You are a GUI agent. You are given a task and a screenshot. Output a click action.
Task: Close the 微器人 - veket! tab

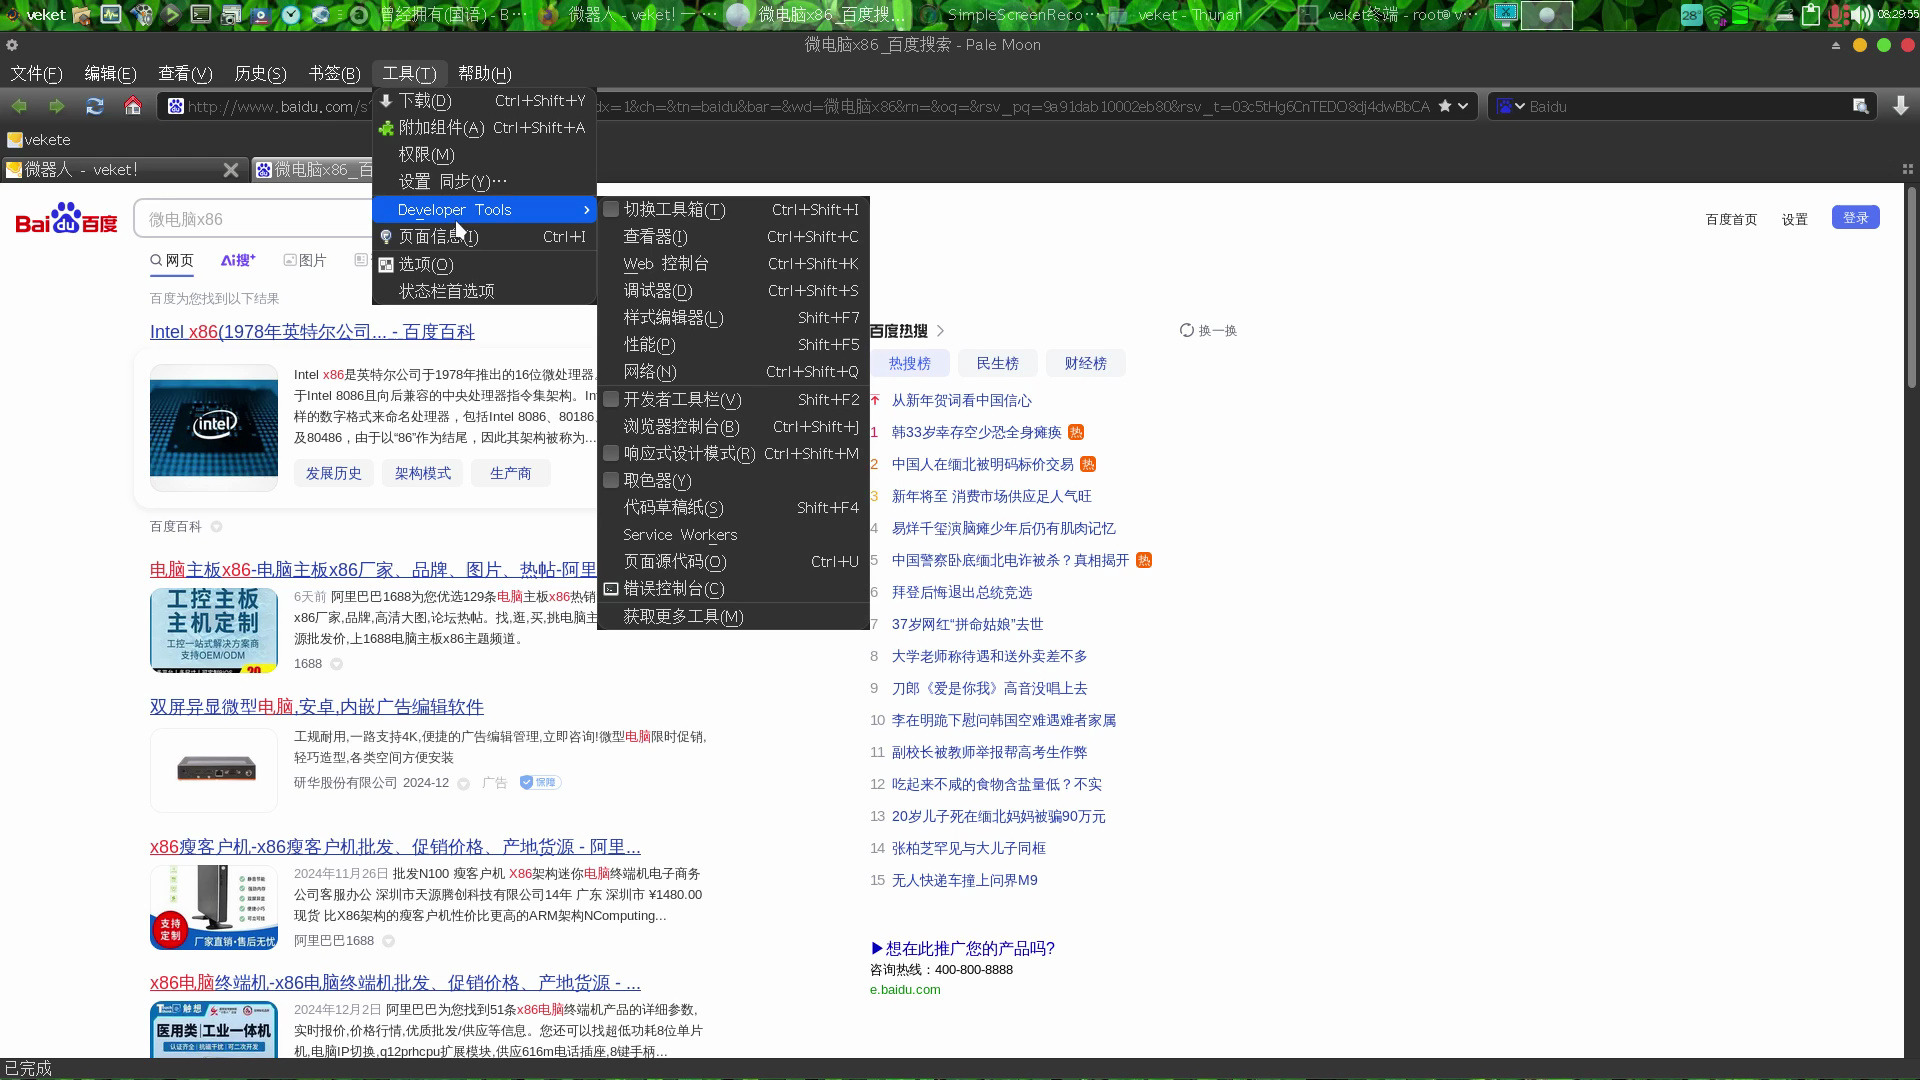(231, 170)
